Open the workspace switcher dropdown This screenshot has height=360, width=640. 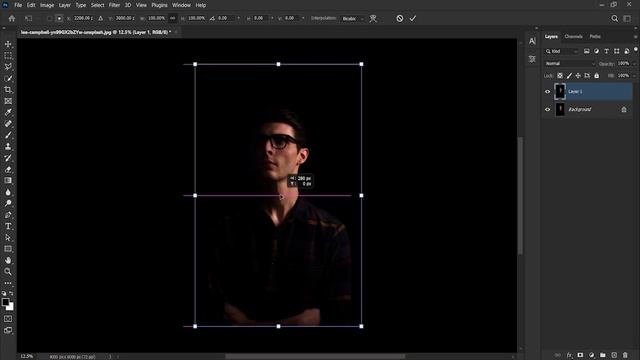point(627,18)
